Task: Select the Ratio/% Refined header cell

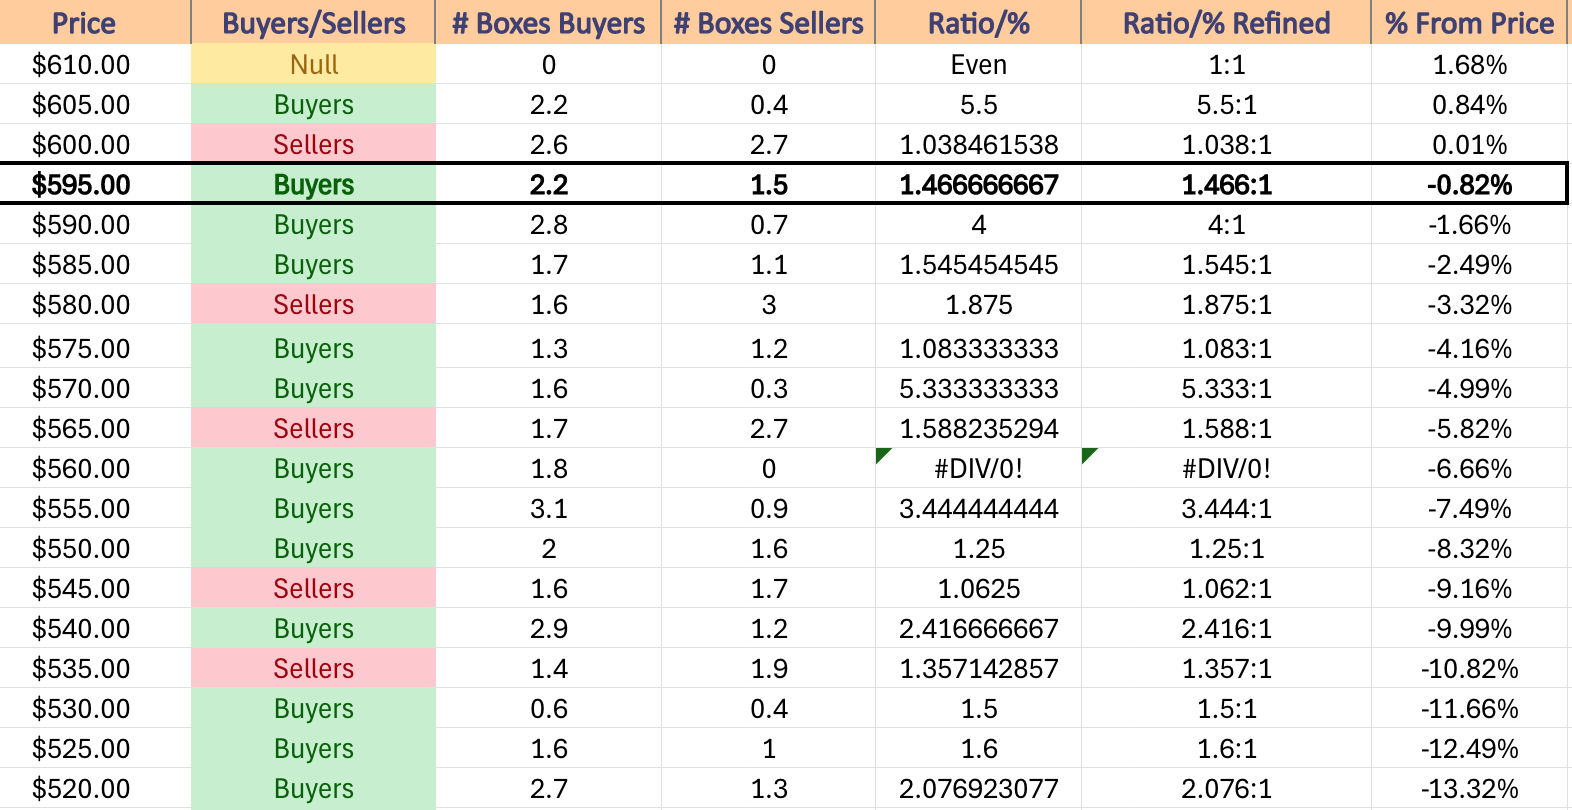Action: 1226,22
